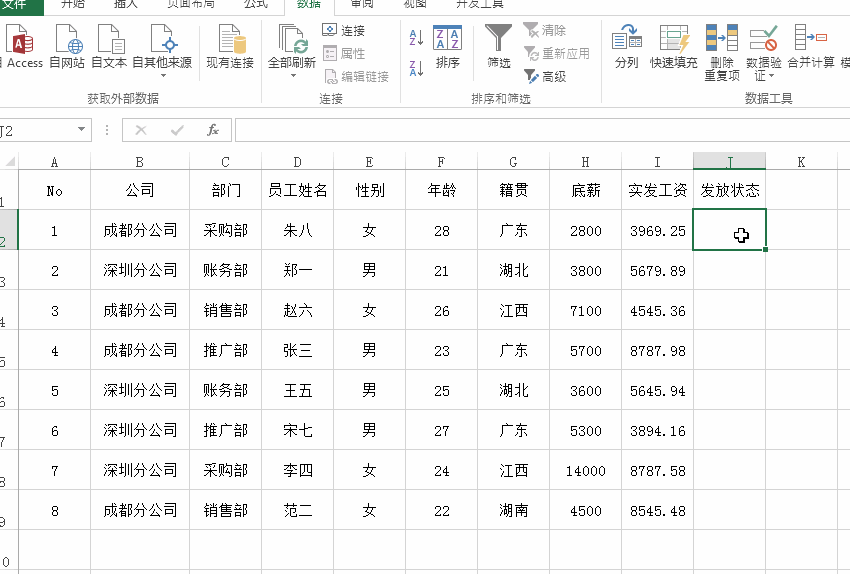Viewport: 850px width, 574px height.
Task: Select the cell containing 王五
Action: pos(298,390)
